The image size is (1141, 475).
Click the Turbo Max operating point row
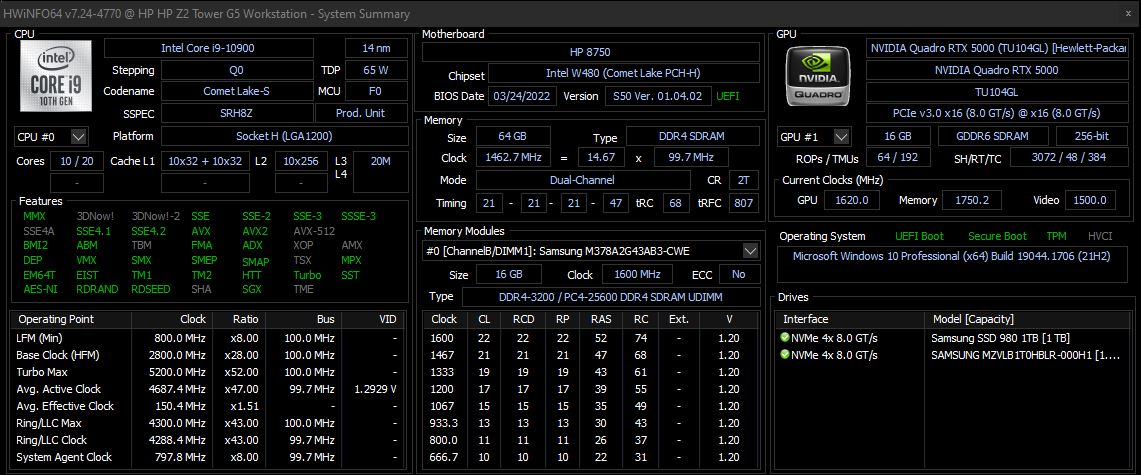click(208, 372)
